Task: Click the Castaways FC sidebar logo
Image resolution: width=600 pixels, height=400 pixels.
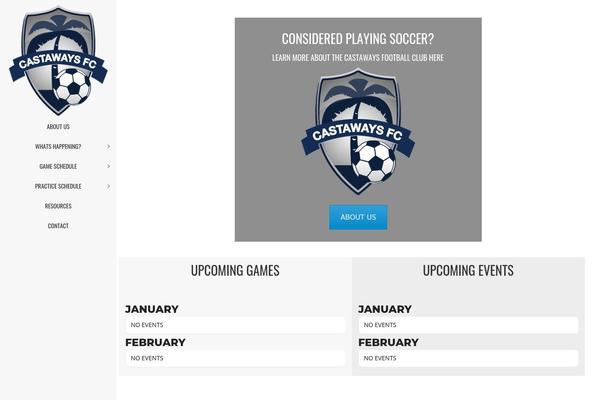Action: coord(58,62)
